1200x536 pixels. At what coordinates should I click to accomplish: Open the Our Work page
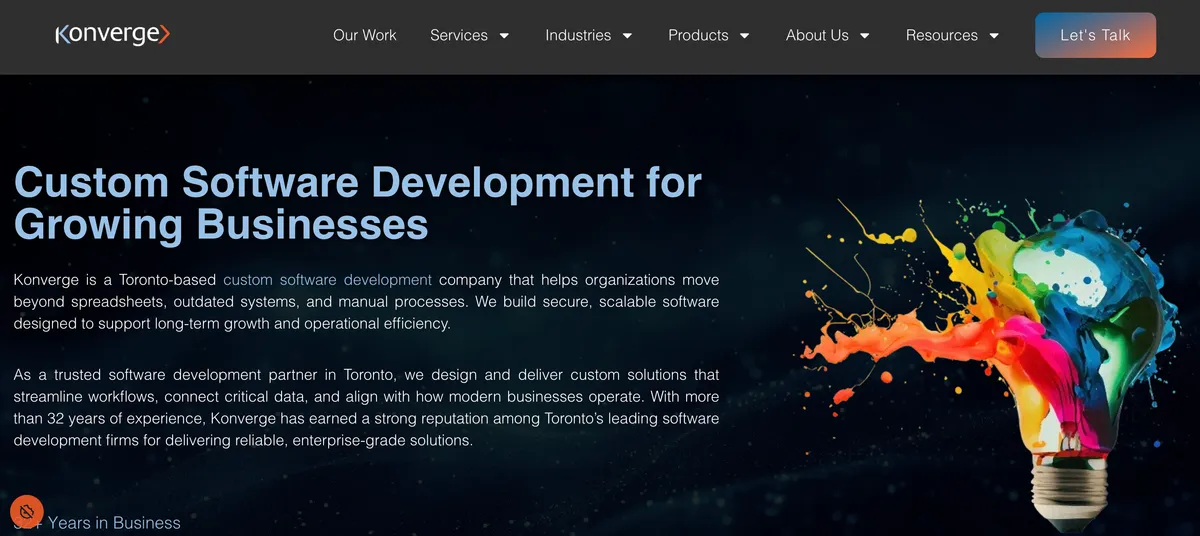click(364, 35)
